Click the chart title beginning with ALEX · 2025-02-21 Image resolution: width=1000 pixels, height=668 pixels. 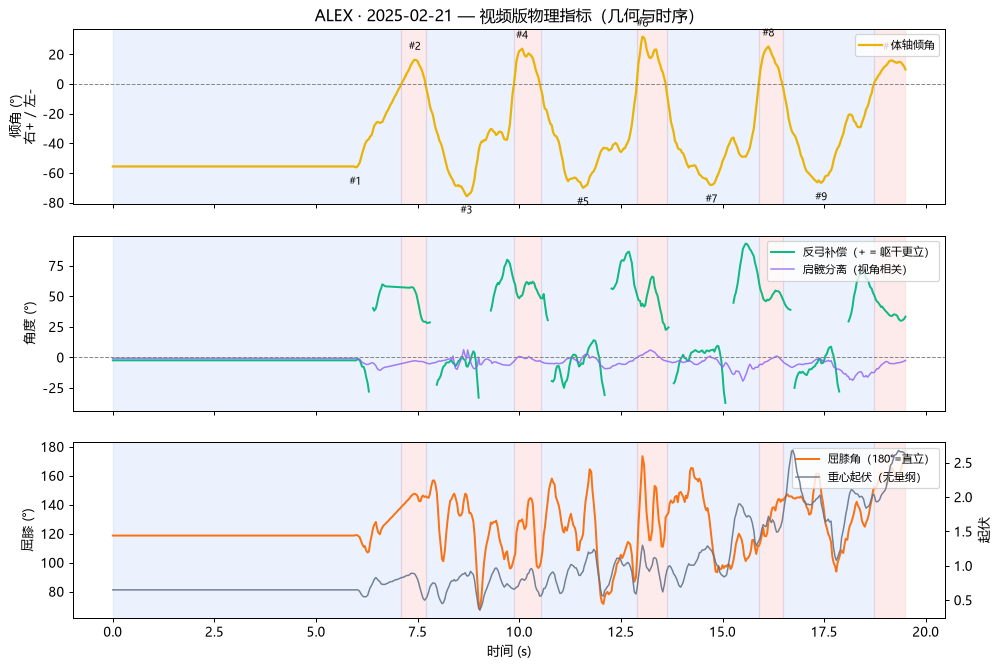tap(504, 15)
